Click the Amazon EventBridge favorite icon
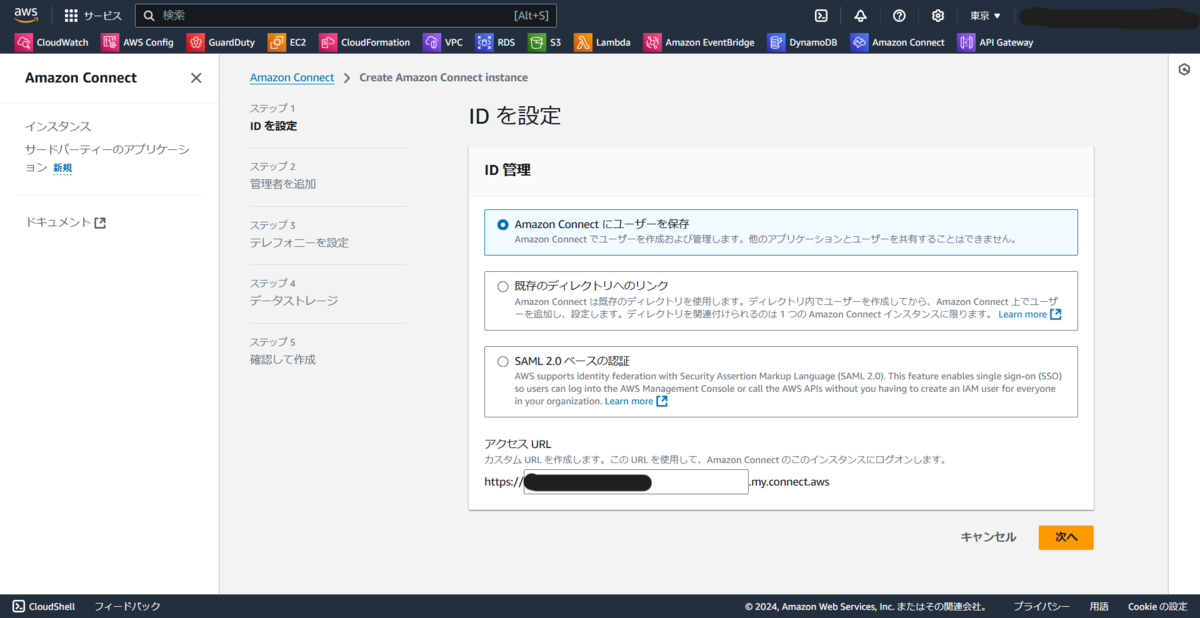The height and width of the screenshot is (618, 1200). coord(652,42)
